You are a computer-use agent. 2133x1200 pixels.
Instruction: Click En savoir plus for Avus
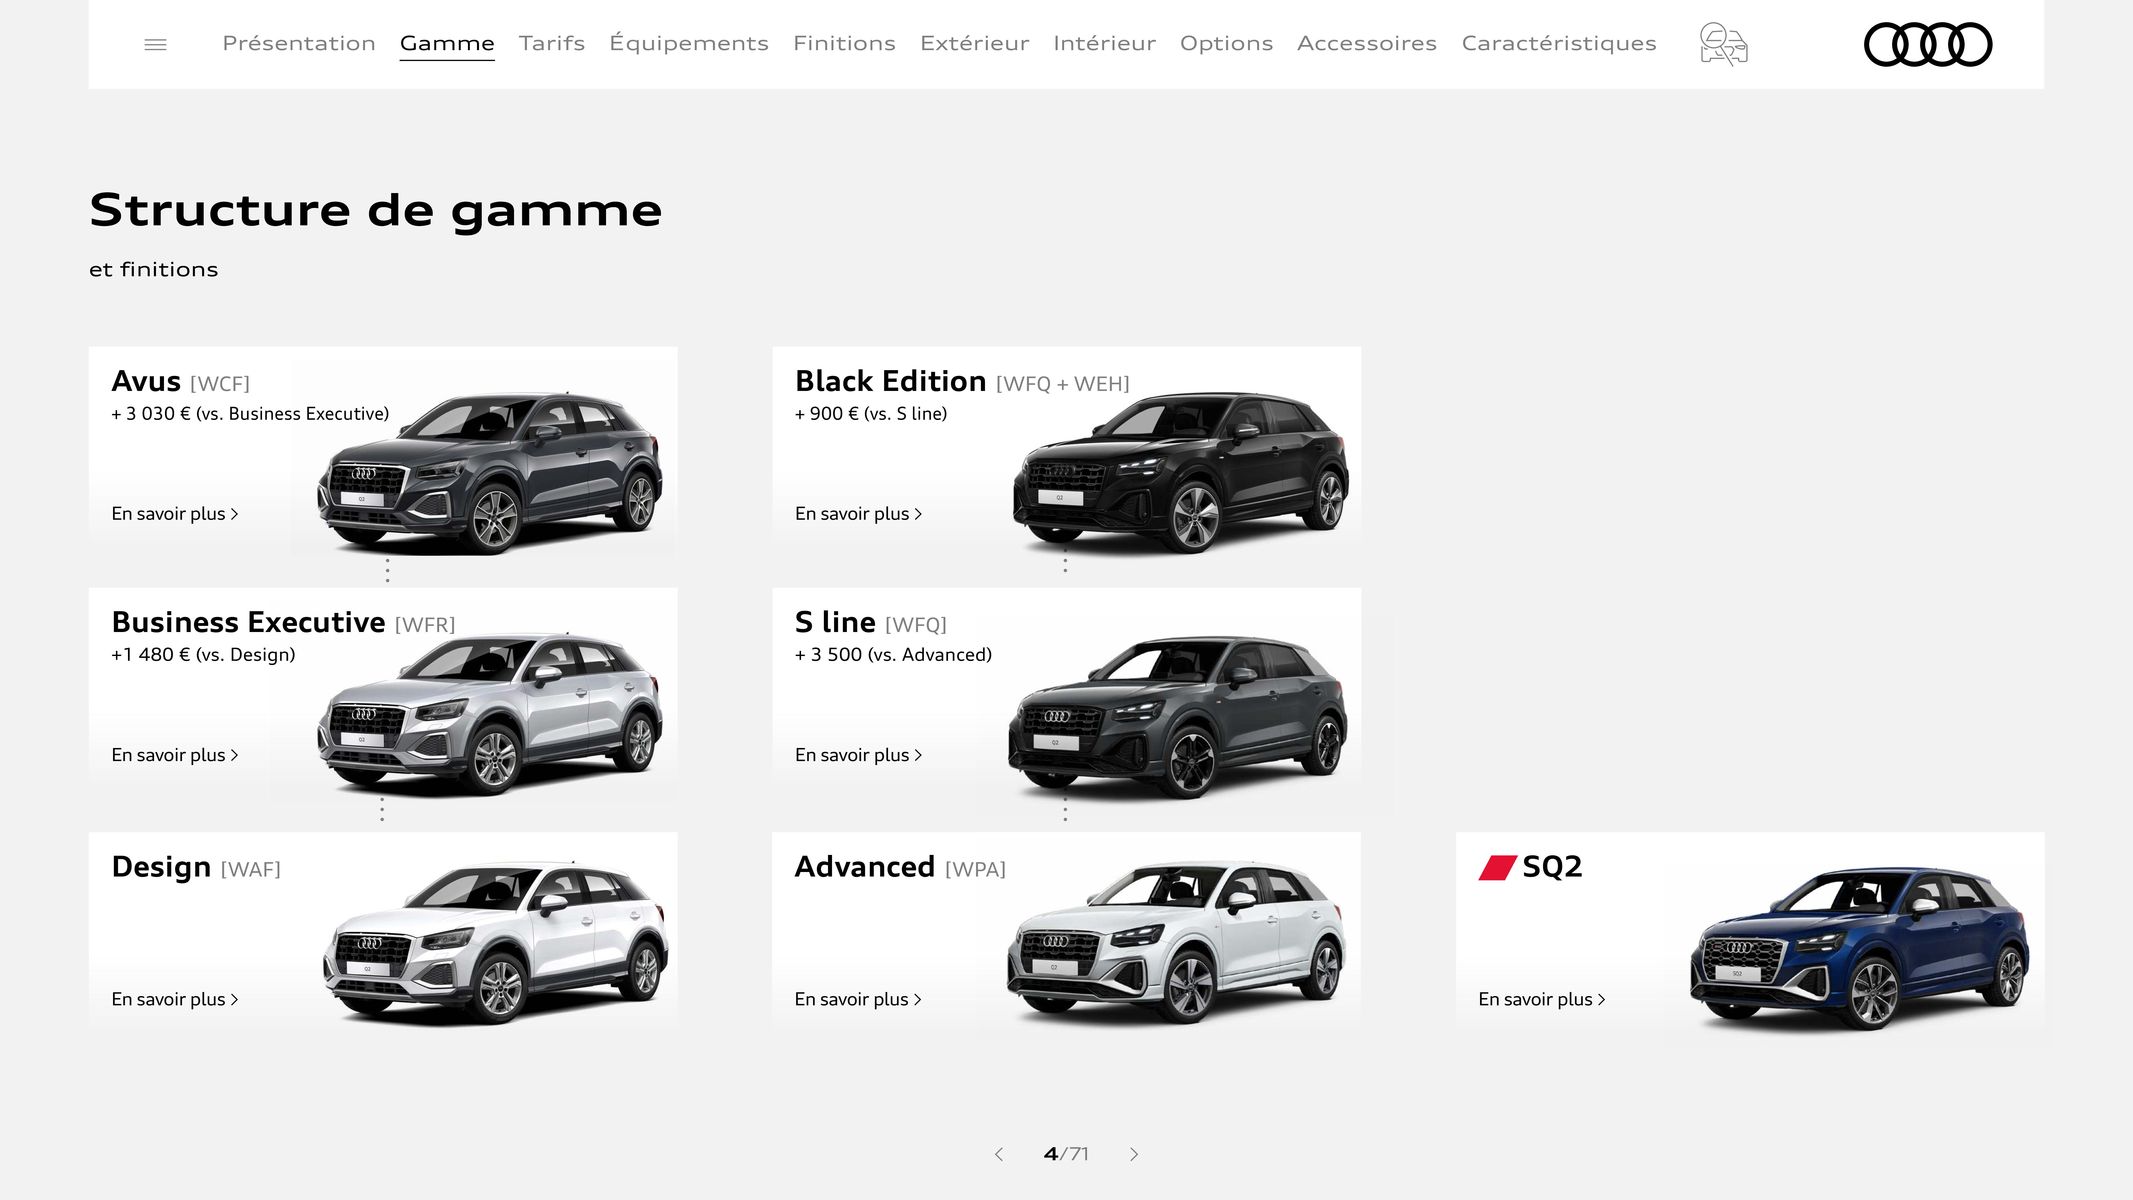coord(175,514)
